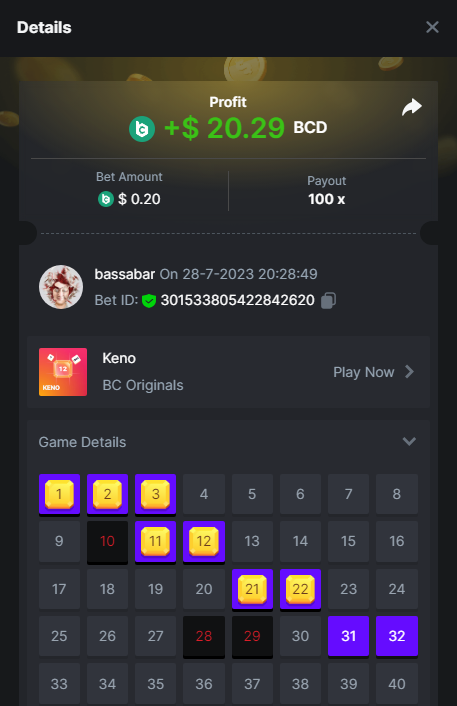Click the green verified shield icon
This screenshot has width=457, height=706.
(x=149, y=300)
